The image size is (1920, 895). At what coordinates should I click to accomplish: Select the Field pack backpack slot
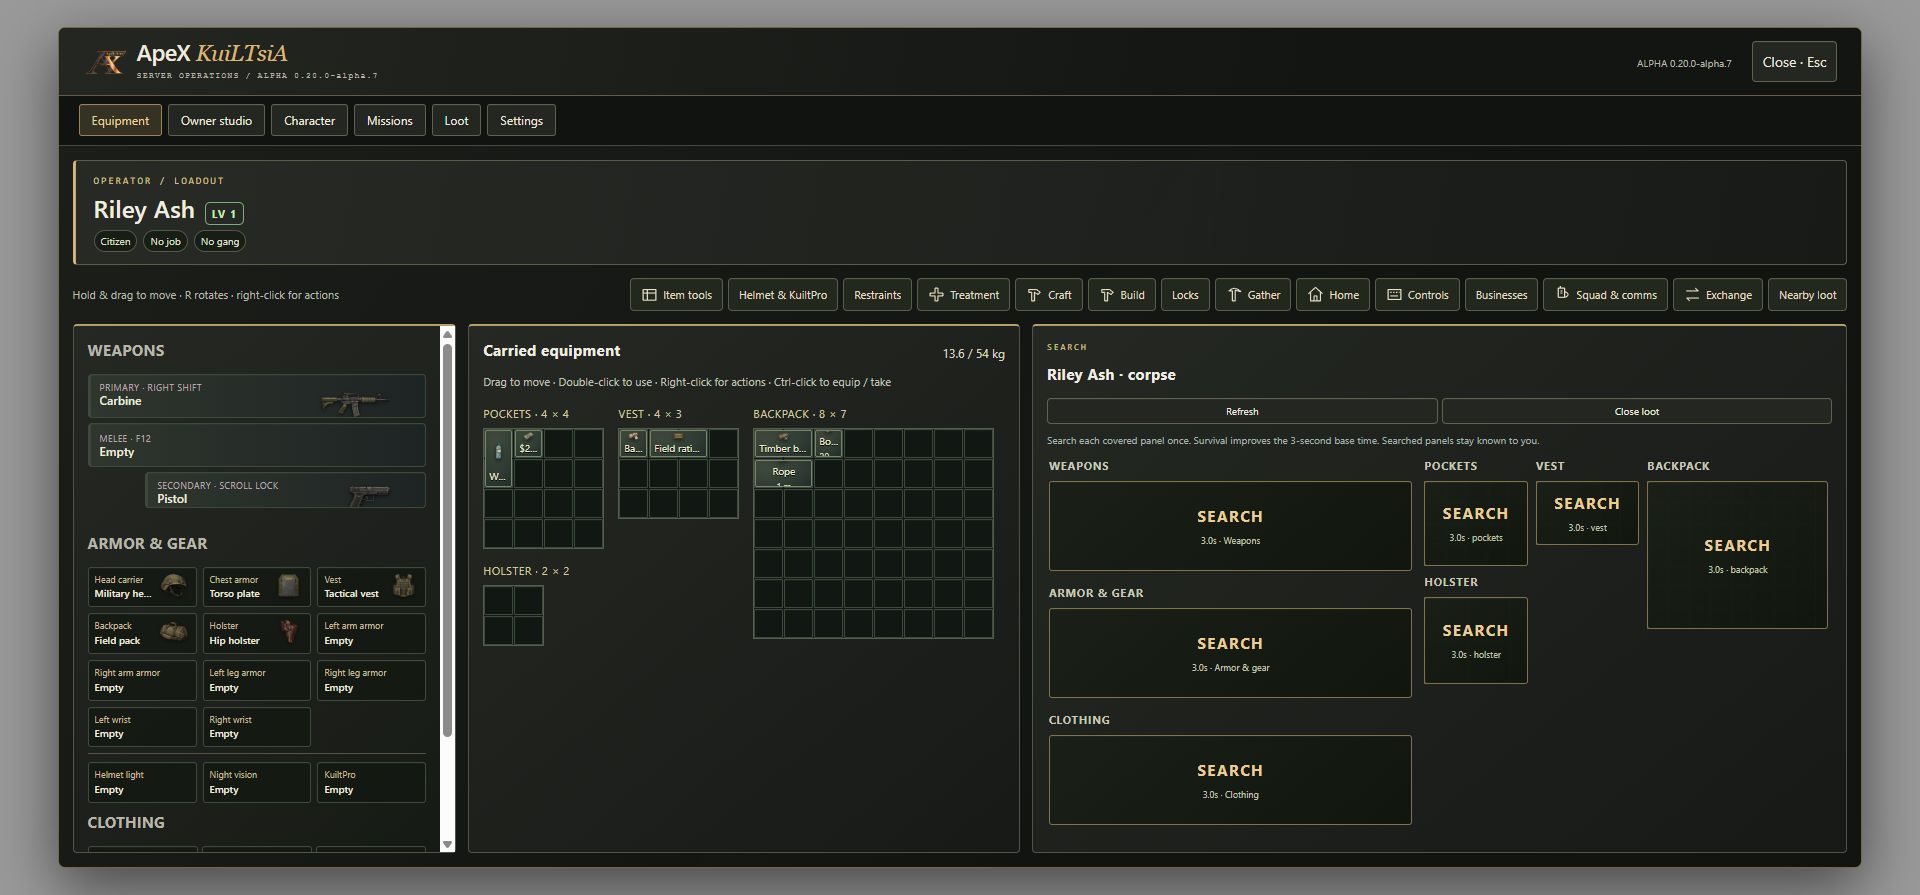coord(142,634)
